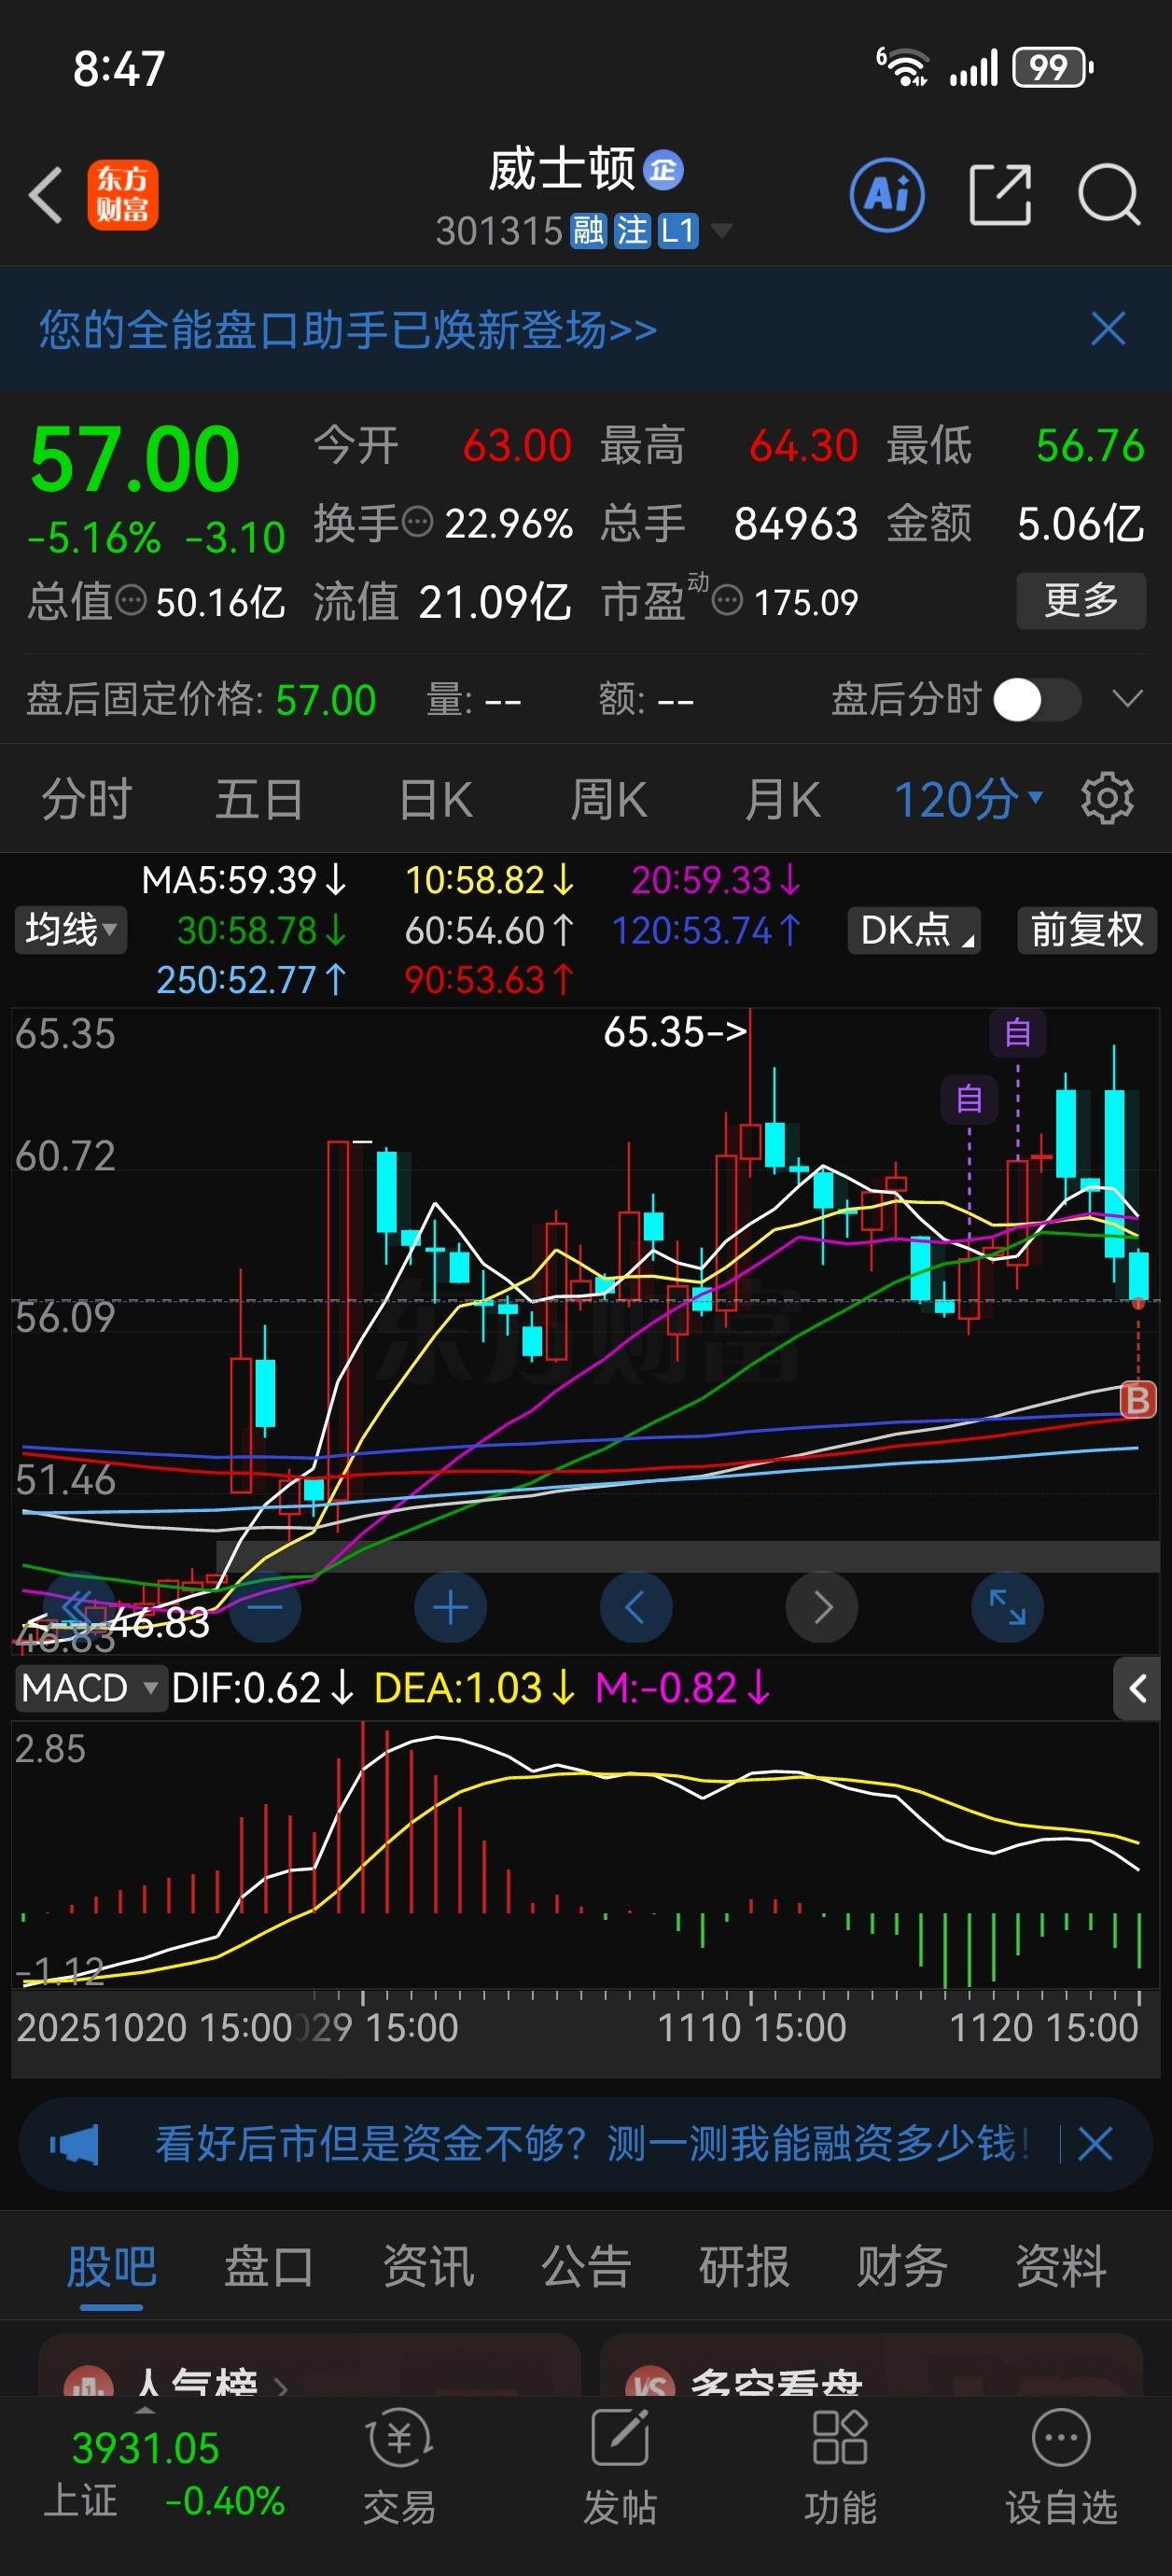
Task: Tap the red B signal marker
Action: tap(1138, 1400)
